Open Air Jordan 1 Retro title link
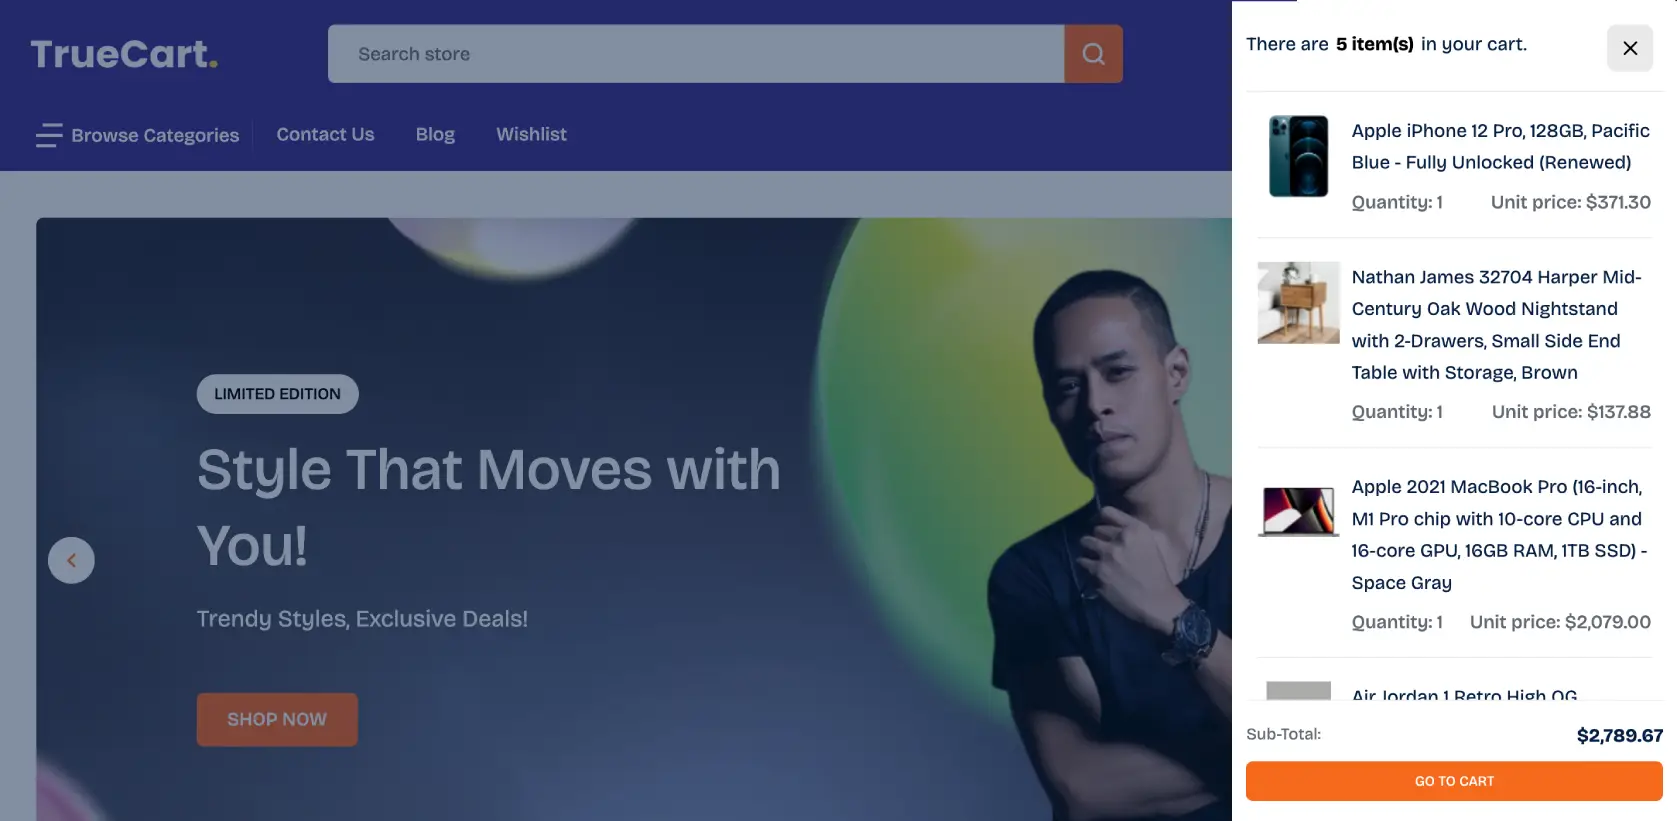The height and width of the screenshot is (821, 1677). 1464,693
